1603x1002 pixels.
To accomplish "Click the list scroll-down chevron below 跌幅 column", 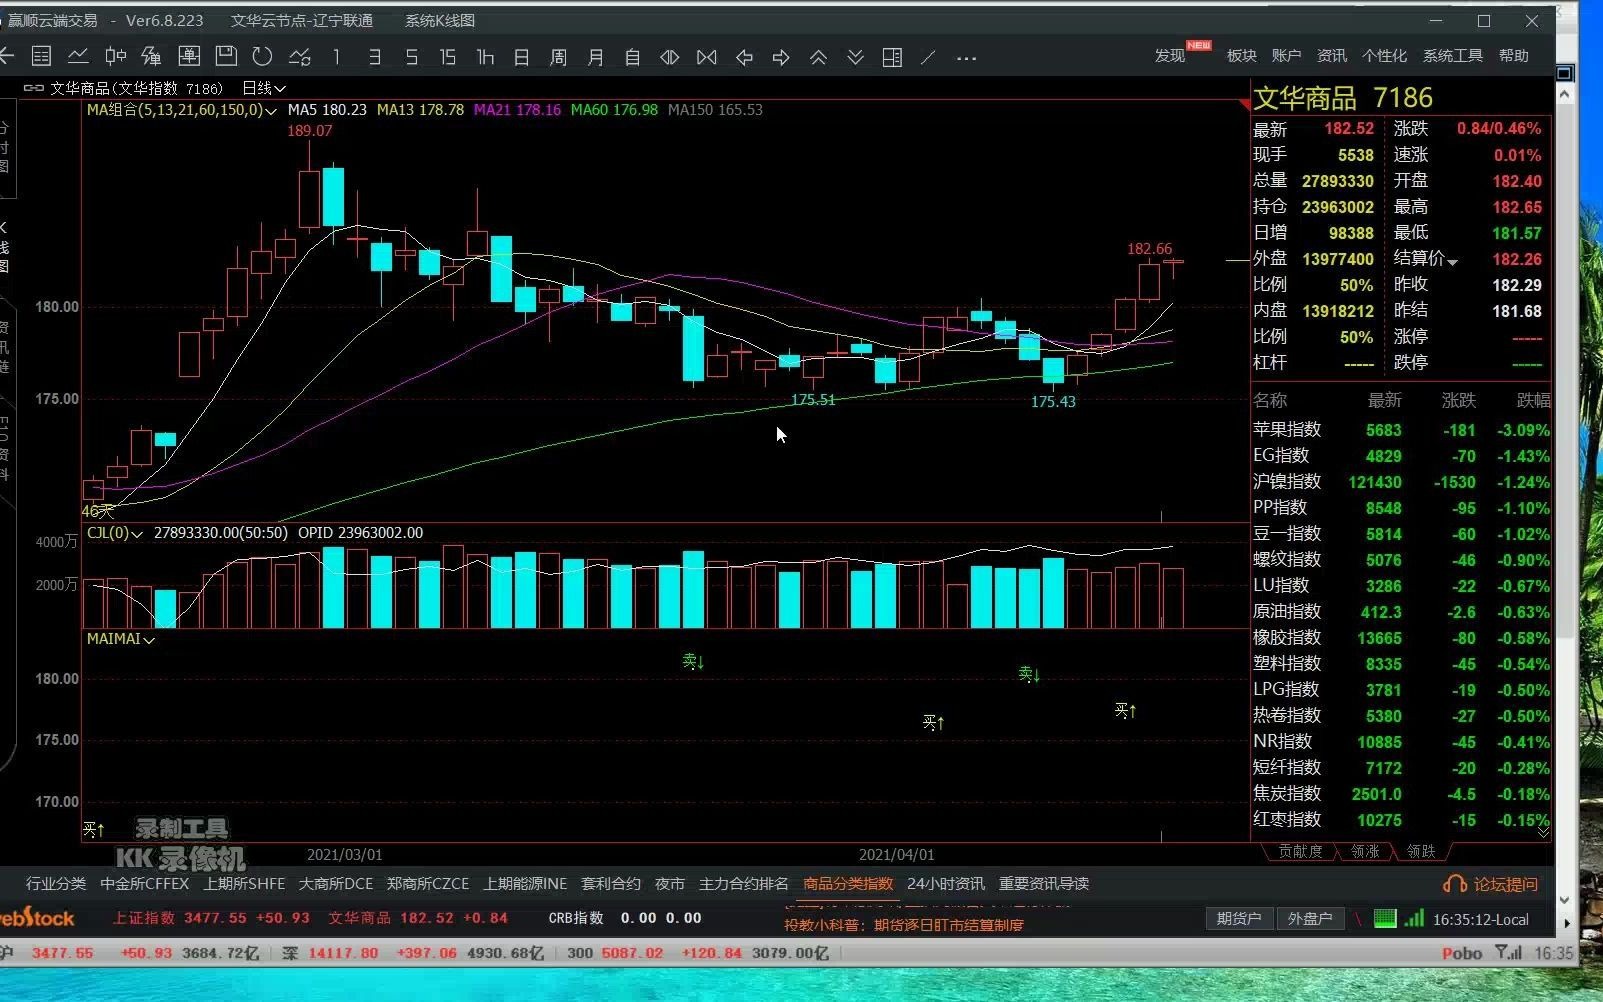I will click(1543, 832).
